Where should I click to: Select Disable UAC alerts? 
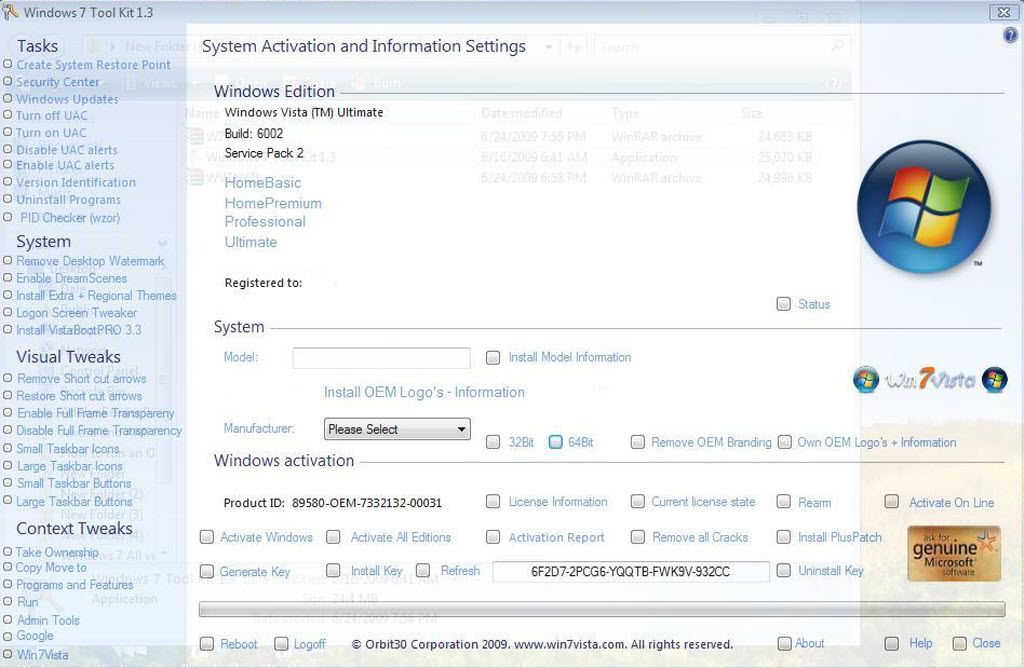point(8,149)
